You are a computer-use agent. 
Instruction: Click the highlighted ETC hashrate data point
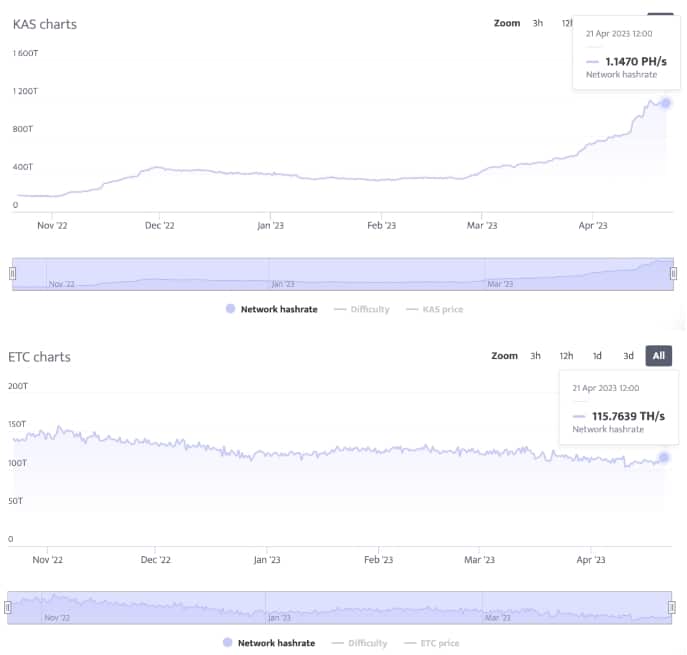point(664,458)
